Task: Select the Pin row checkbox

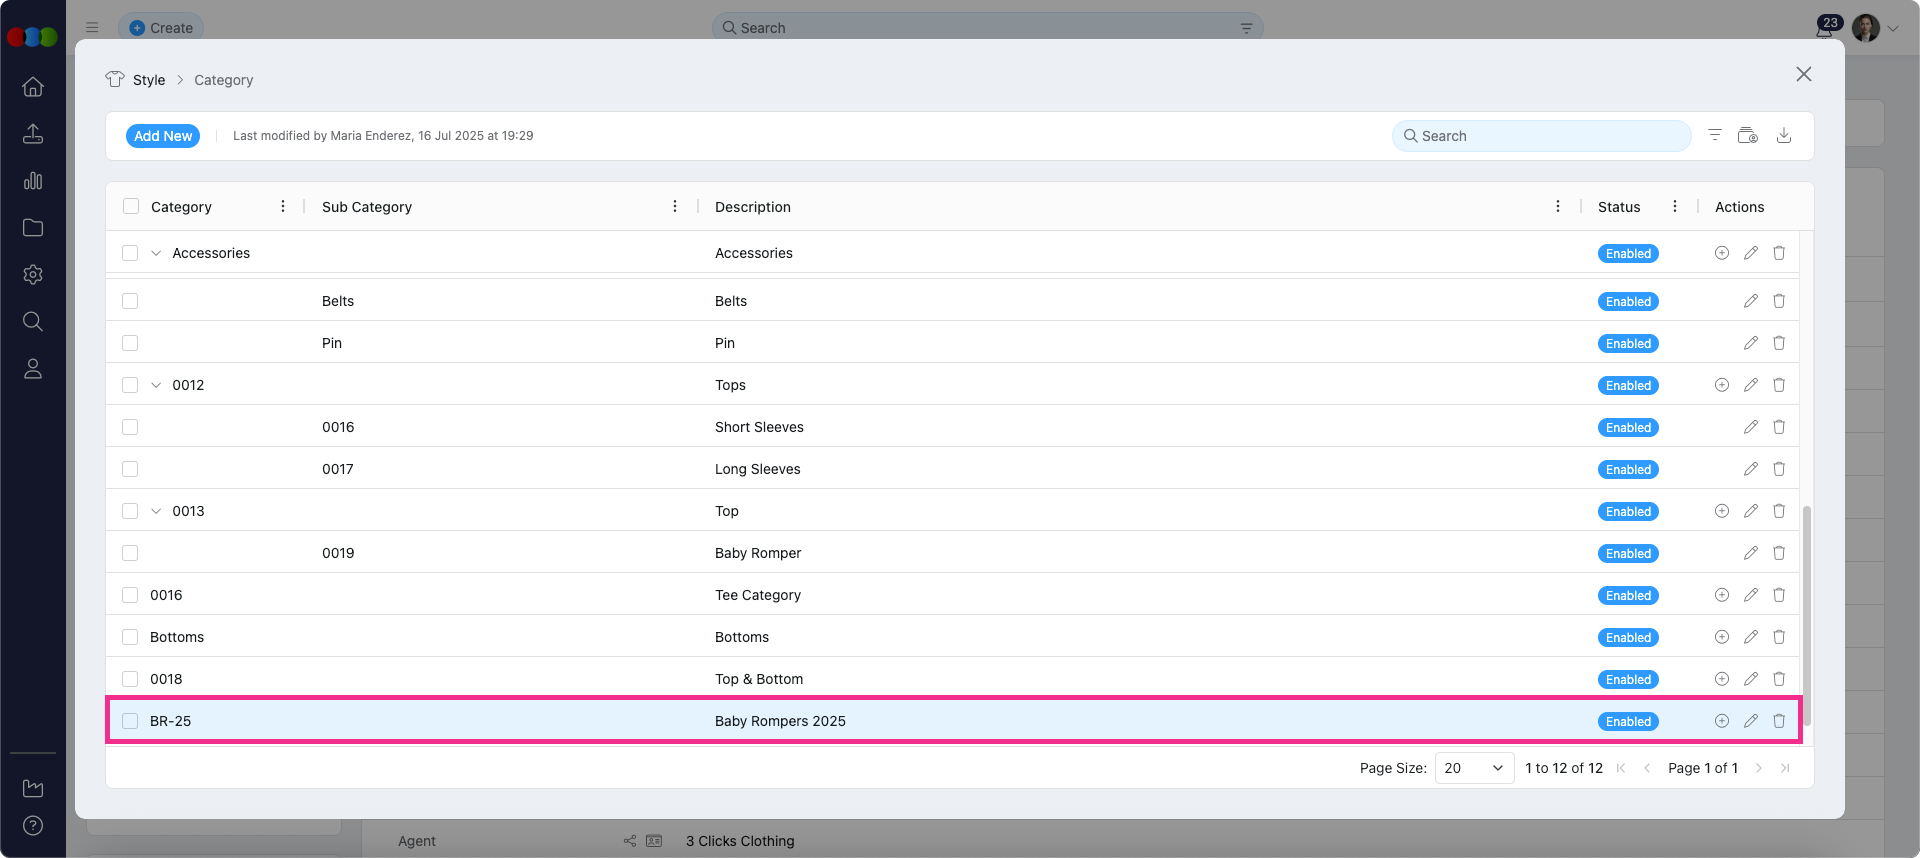Action: [130, 343]
